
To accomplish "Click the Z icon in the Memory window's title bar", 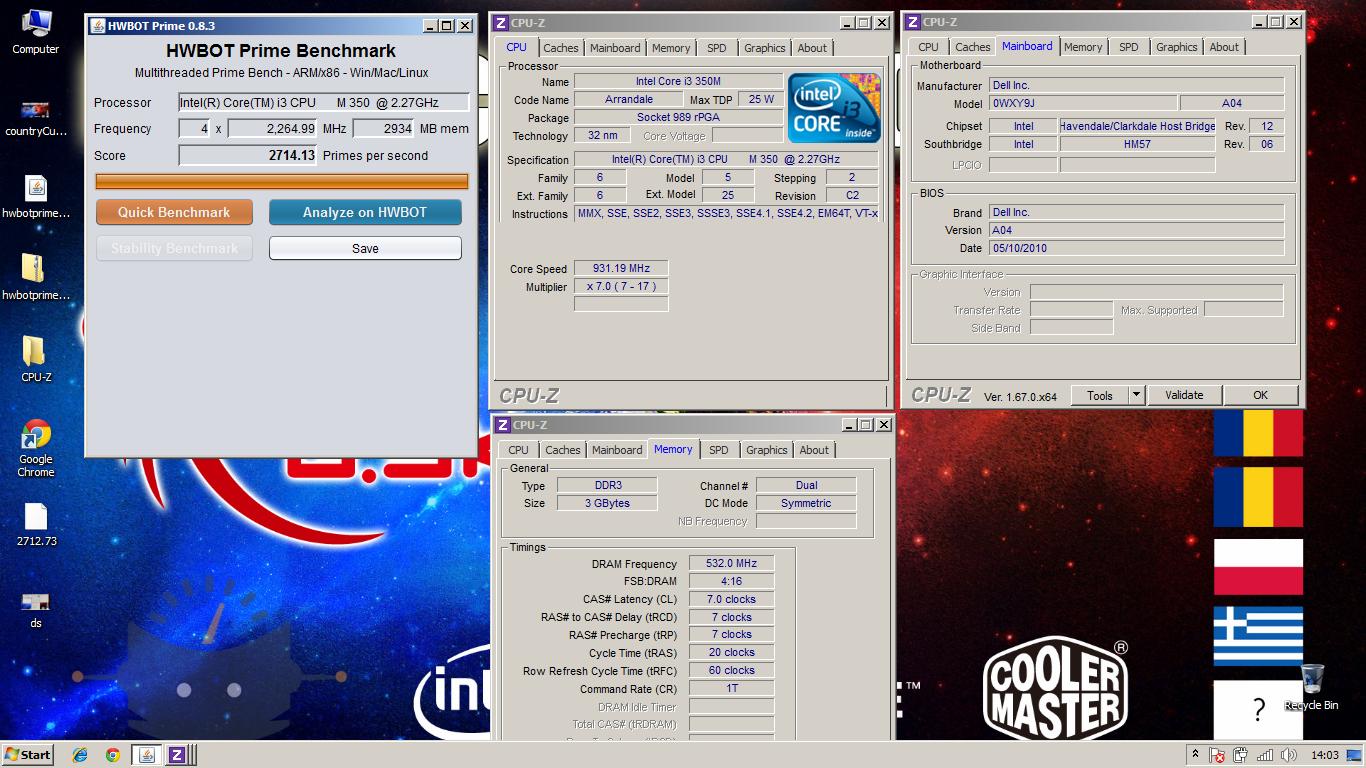I will click(x=503, y=425).
